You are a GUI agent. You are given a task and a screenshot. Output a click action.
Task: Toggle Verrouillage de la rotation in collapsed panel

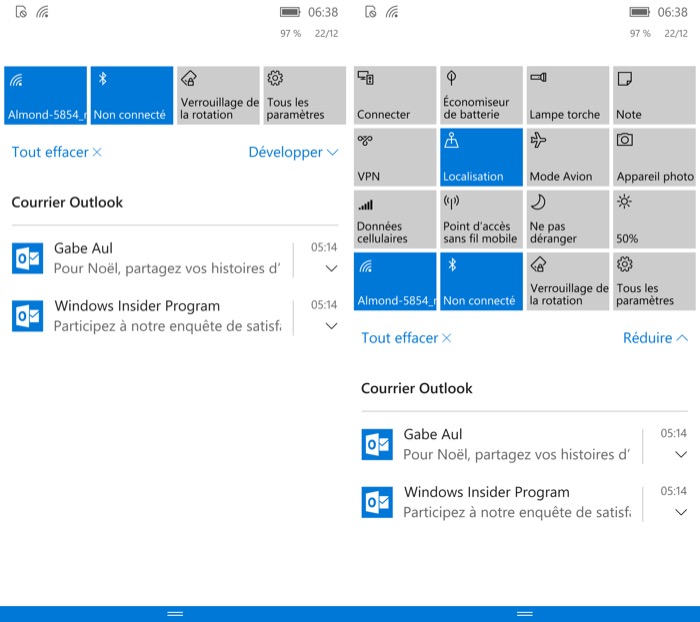point(218,95)
